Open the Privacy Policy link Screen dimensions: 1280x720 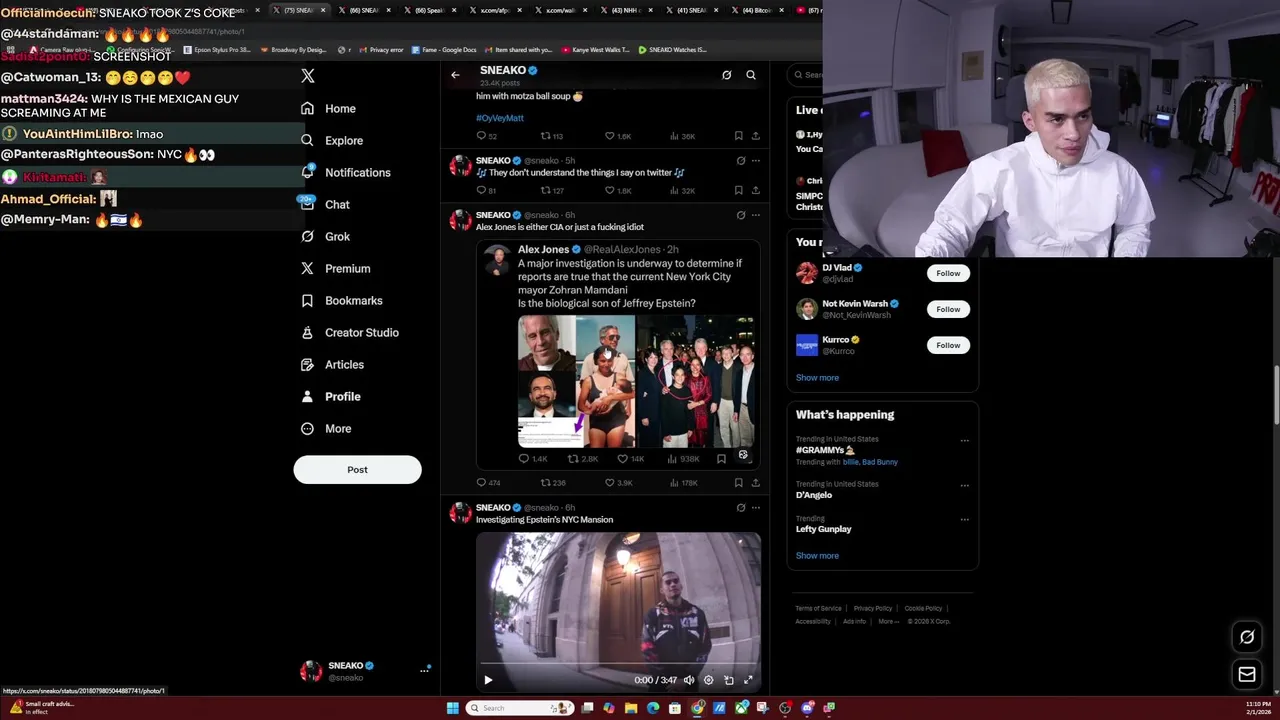tap(872, 608)
